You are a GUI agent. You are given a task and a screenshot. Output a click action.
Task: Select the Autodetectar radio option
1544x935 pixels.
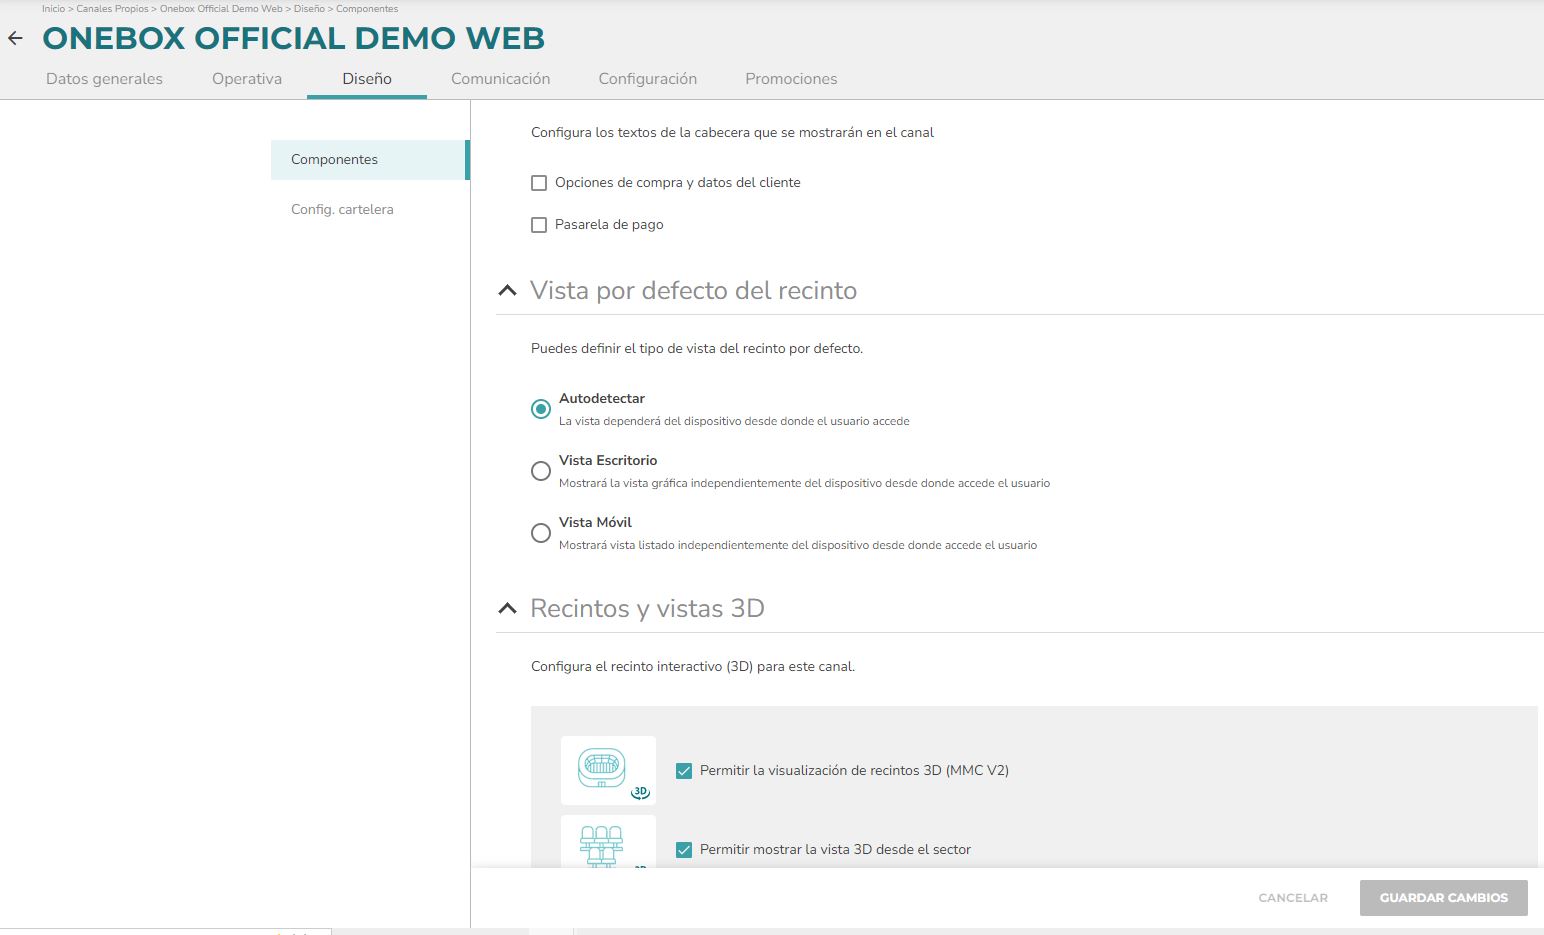541,409
